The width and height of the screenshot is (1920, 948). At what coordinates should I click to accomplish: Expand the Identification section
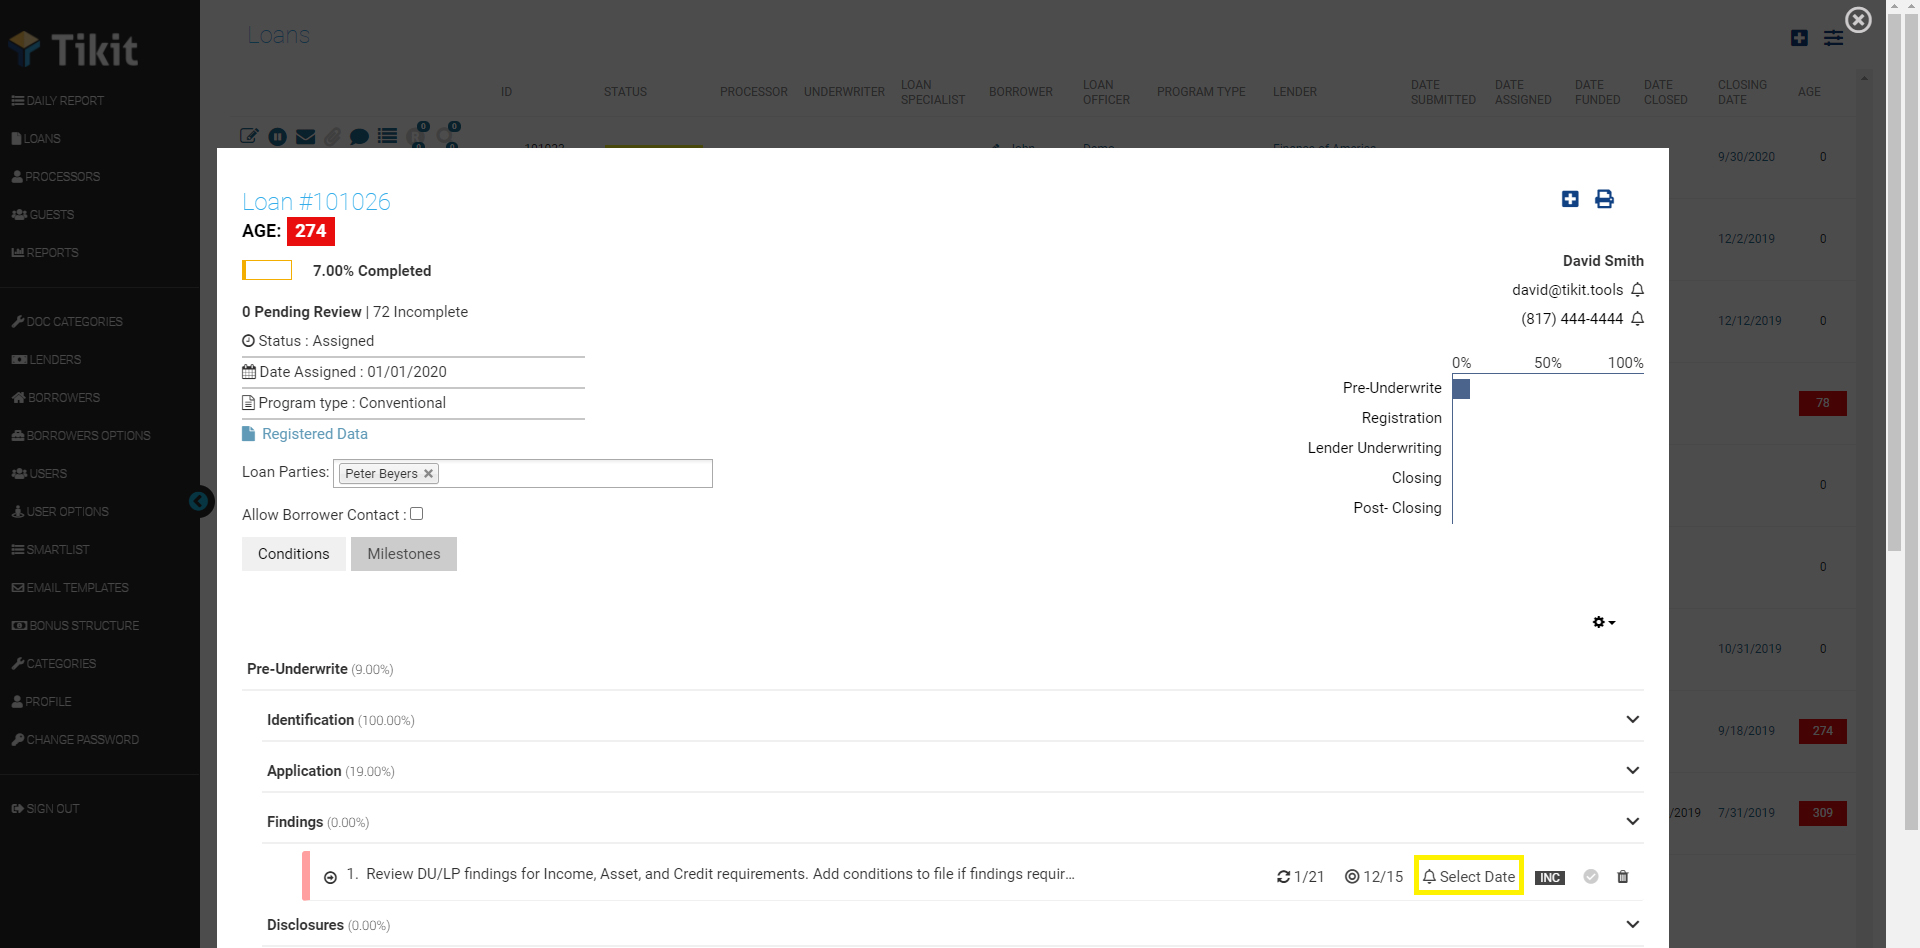click(1632, 719)
